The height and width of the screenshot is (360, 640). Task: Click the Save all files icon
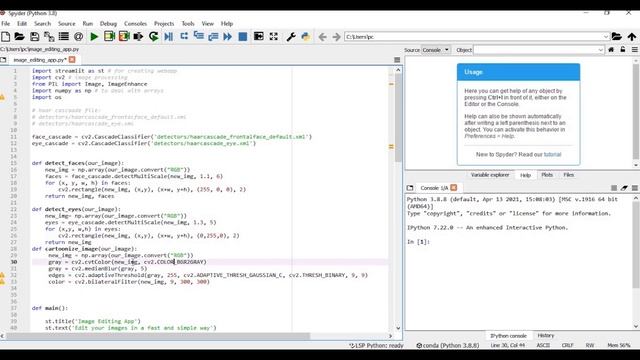(x=49, y=37)
